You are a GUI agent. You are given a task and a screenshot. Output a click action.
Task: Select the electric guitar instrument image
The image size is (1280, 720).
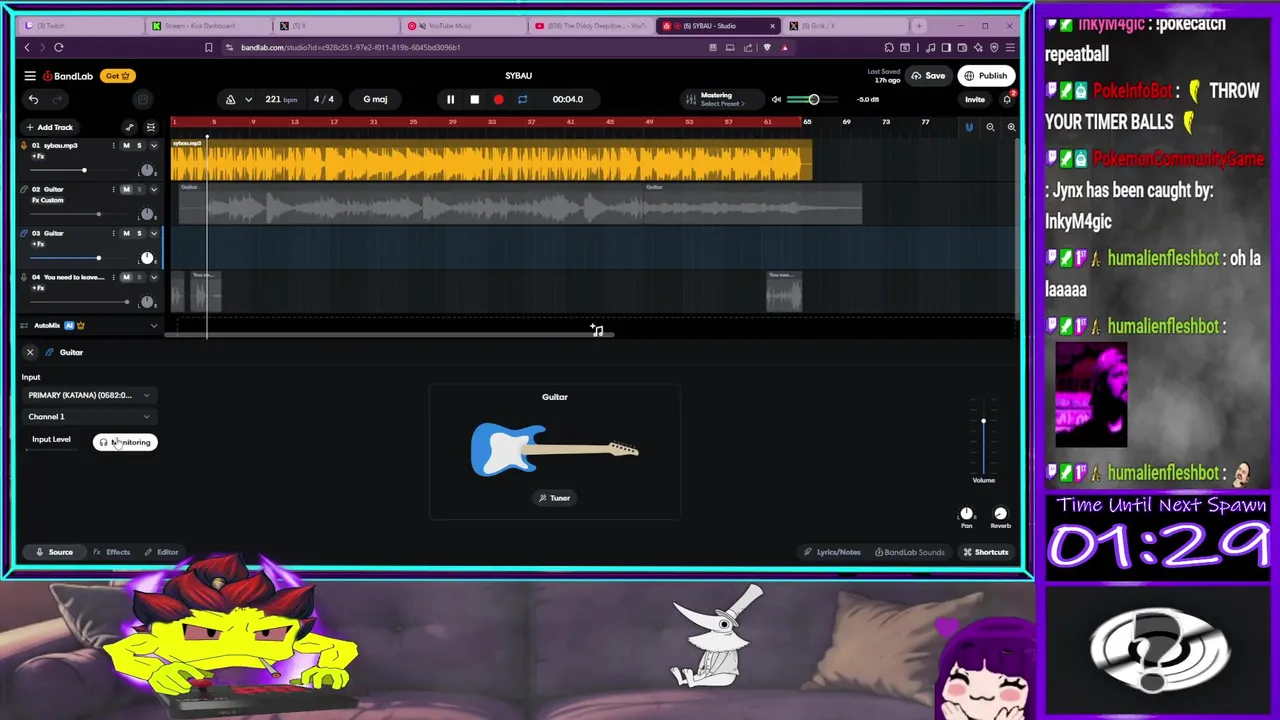click(x=554, y=450)
